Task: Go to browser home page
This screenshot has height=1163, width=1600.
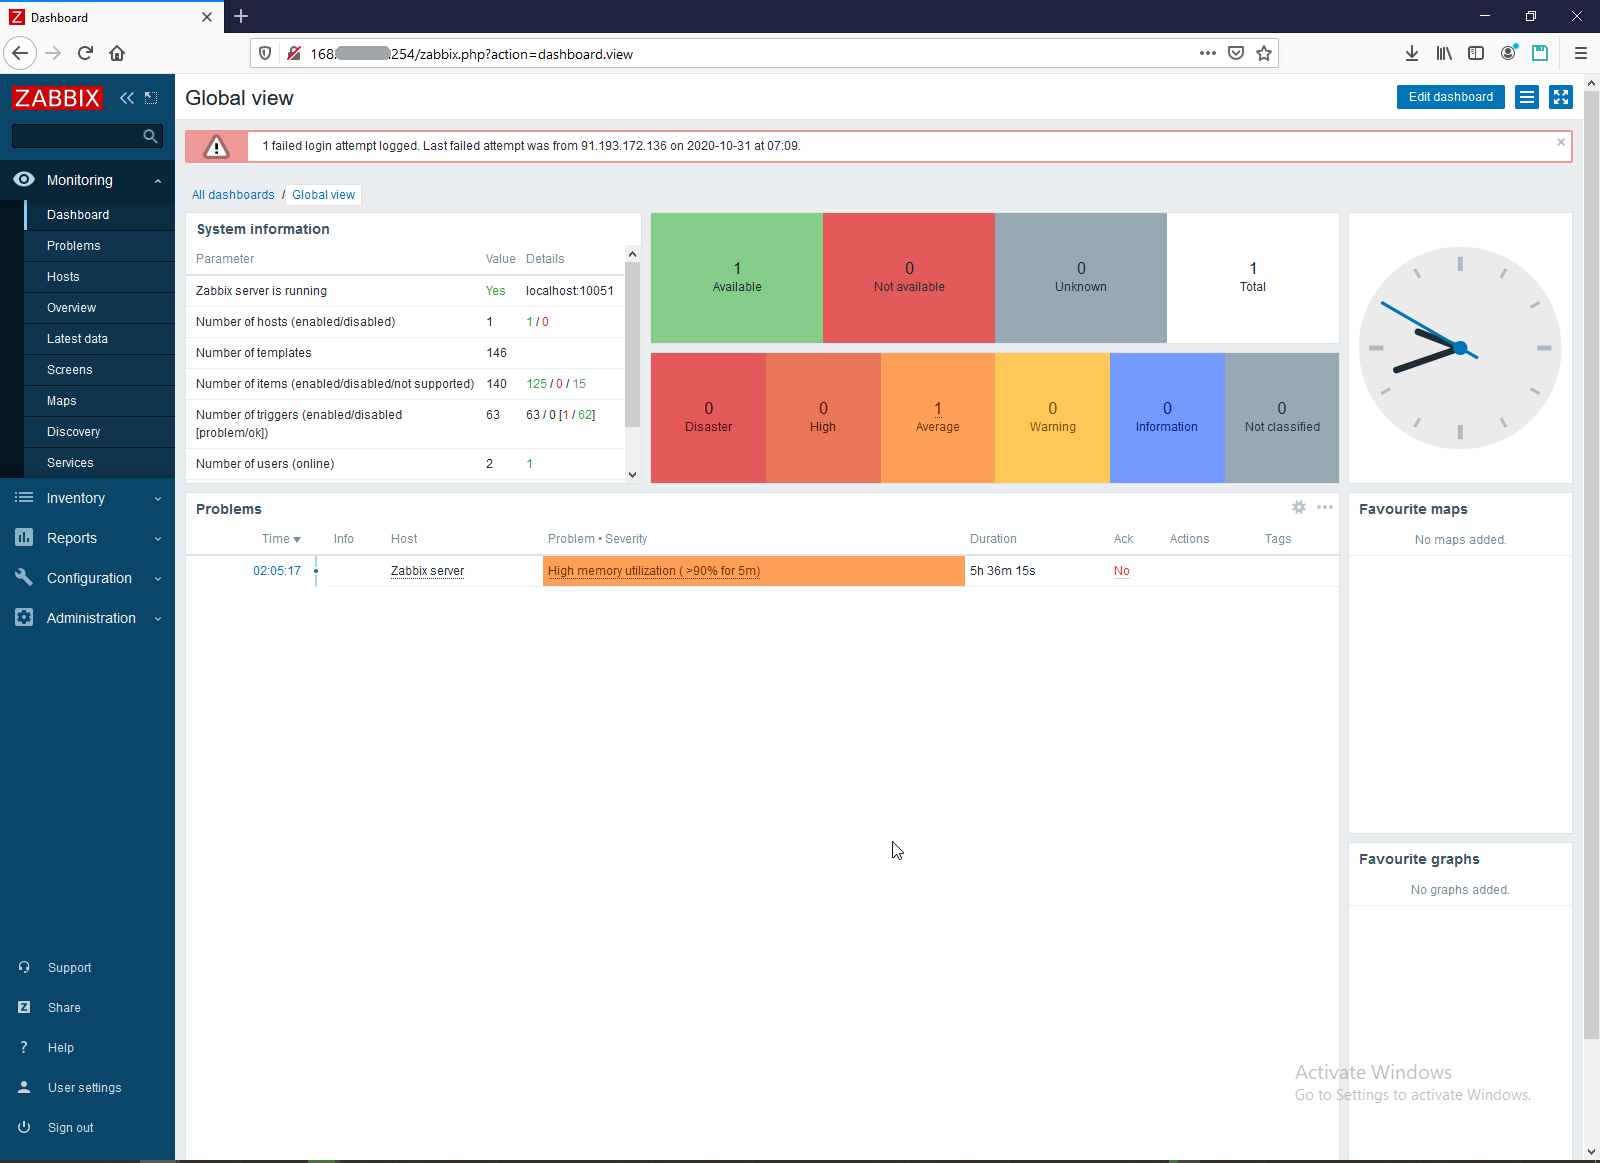Action: point(117,53)
